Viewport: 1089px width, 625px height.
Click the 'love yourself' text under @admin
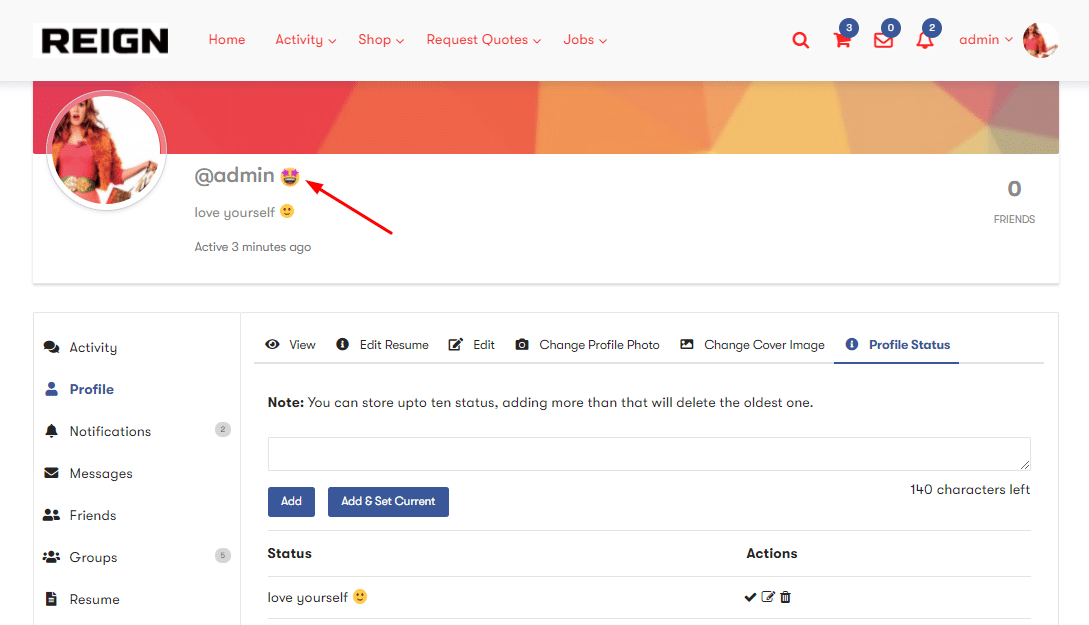235,212
